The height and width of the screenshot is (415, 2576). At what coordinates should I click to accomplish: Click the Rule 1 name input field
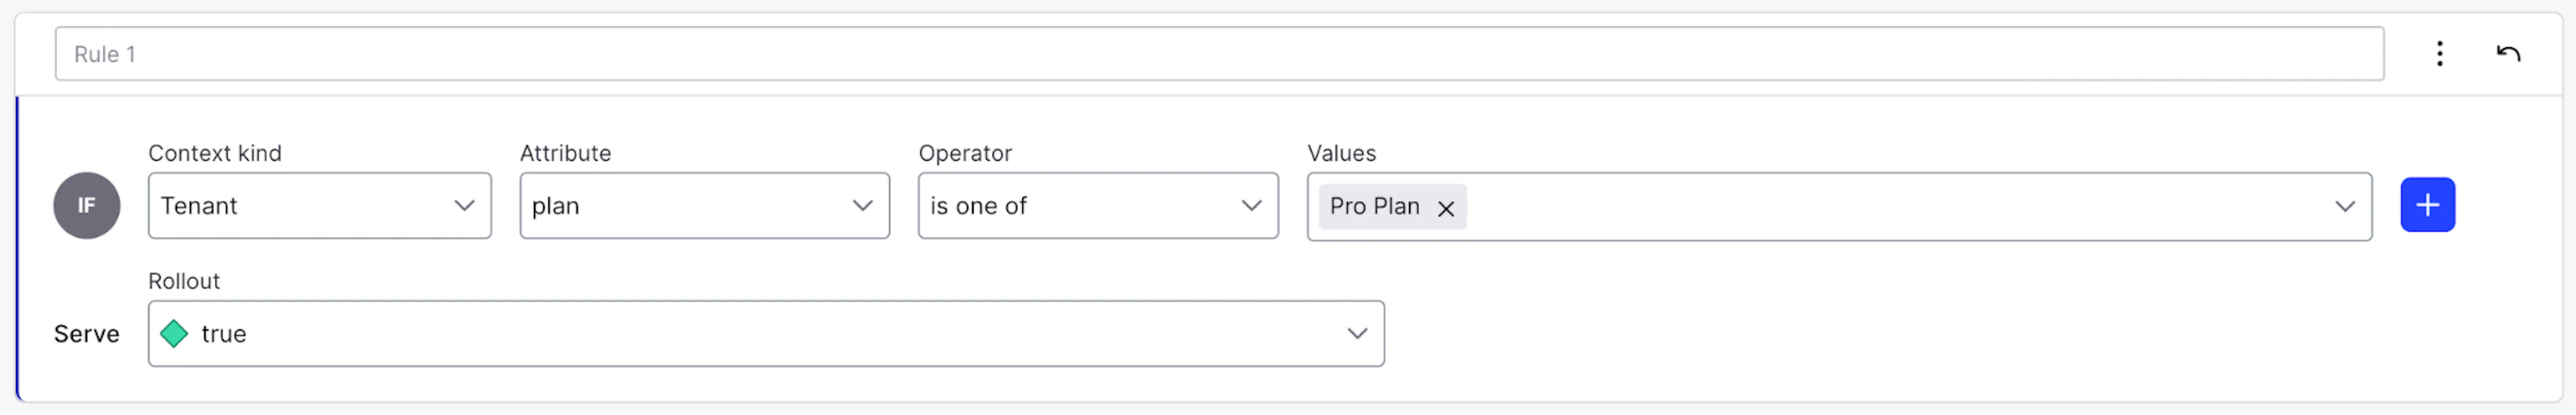[x=600, y=54]
